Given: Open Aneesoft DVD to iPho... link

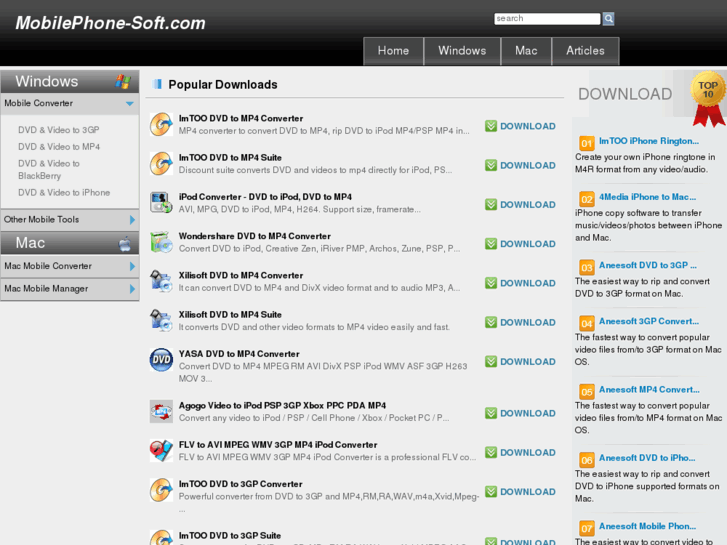Looking at the screenshot, I should tap(647, 458).
